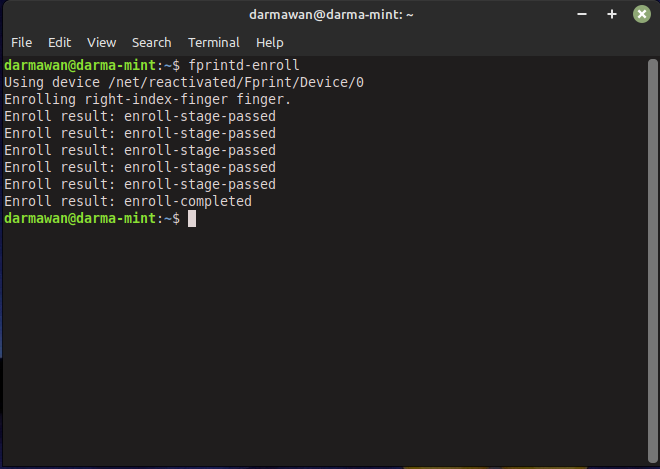Open the View menu
The image size is (660, 469).
pyautogui.click(x=101, y=43)
